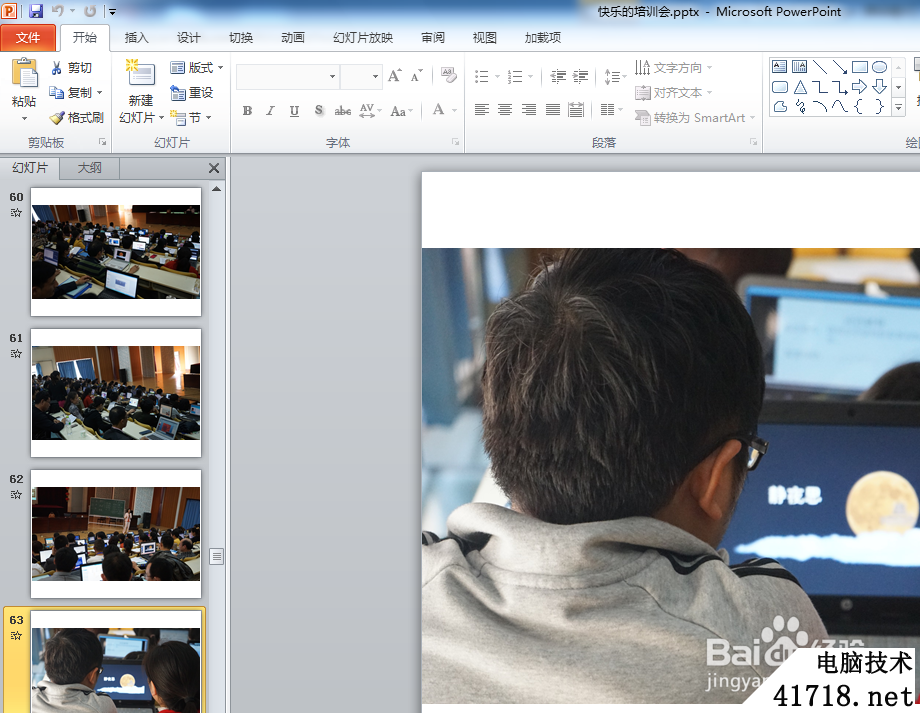Toggle italic formatting
The width and height of the screenshot is (920, 713).
click(270, 110)
